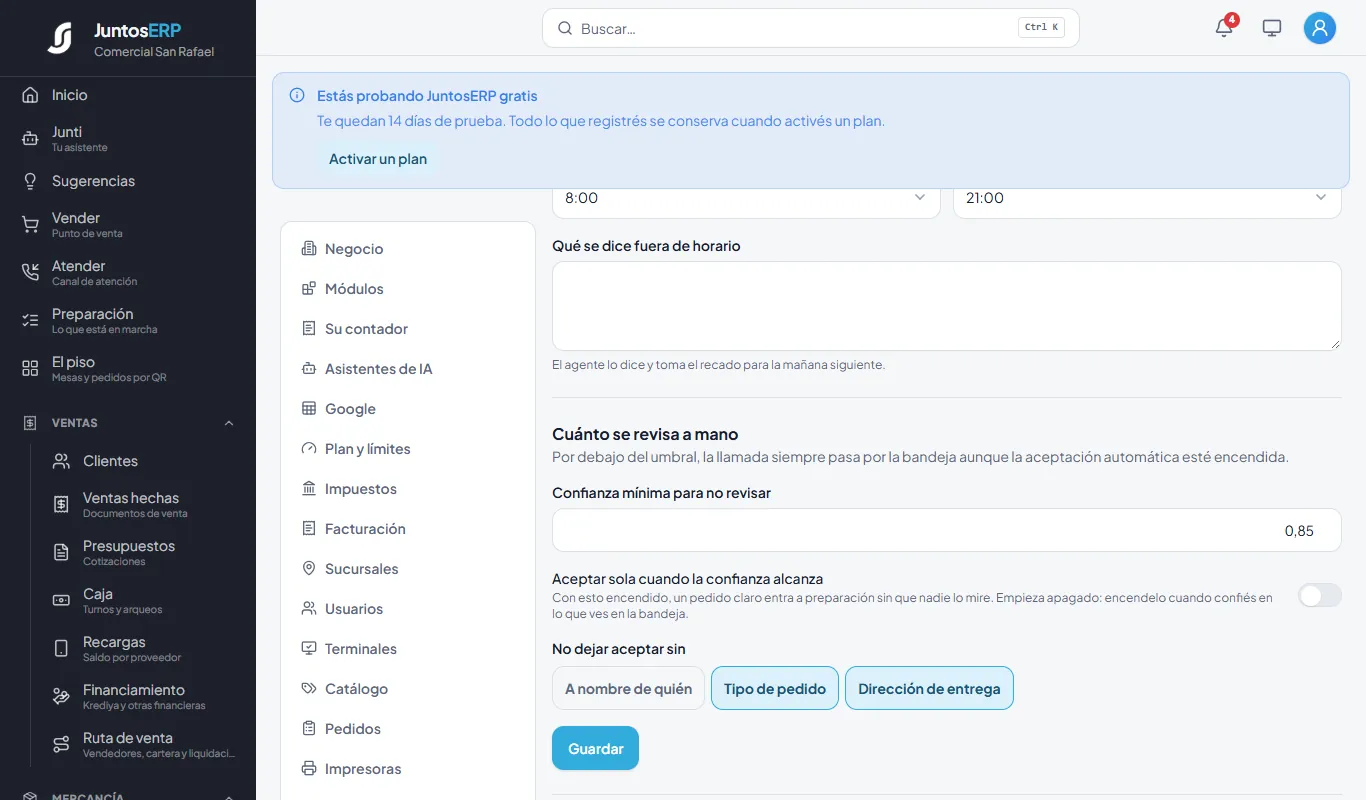This screenshot has height=800, width=1366.
Task: Open the Asistentes de IA settings tab
Action: [408, 369]
